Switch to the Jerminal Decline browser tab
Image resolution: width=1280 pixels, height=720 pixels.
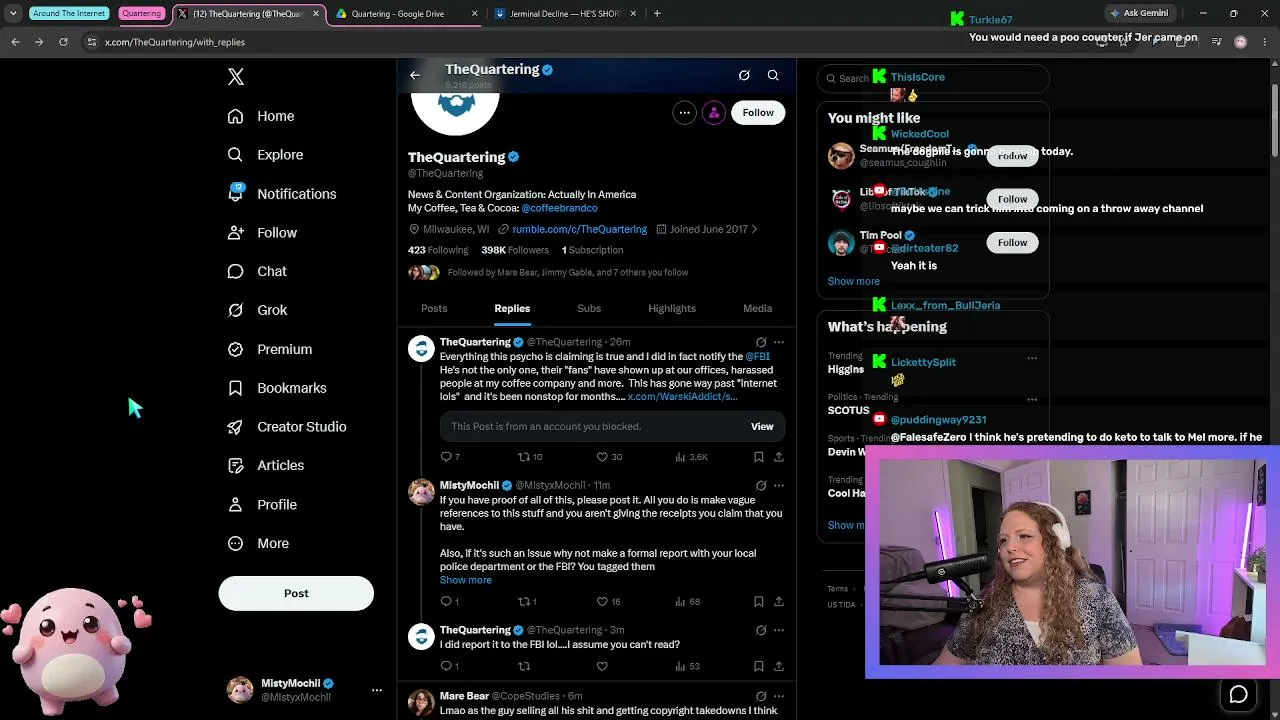(564, 14)
